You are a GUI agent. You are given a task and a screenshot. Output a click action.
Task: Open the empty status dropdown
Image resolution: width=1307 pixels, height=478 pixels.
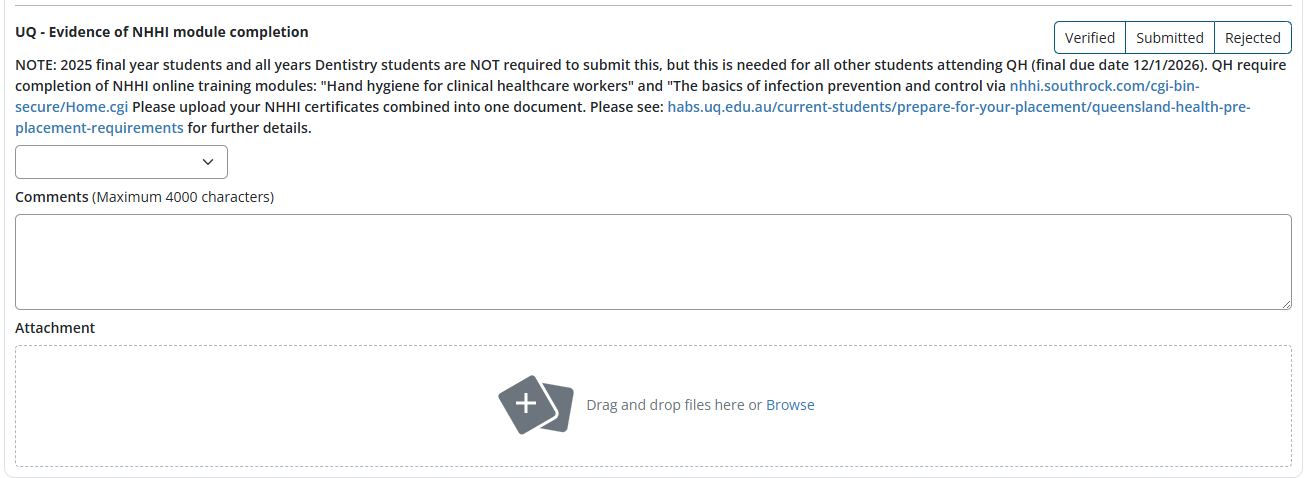click(121, 162)
